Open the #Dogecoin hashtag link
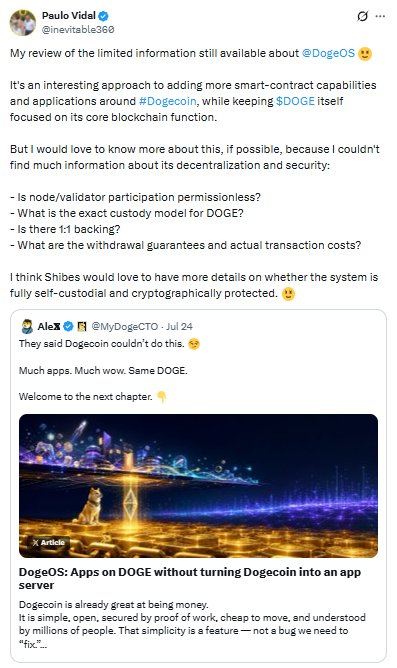This screenshot has height=668, width=397. [x=168, y=101]
